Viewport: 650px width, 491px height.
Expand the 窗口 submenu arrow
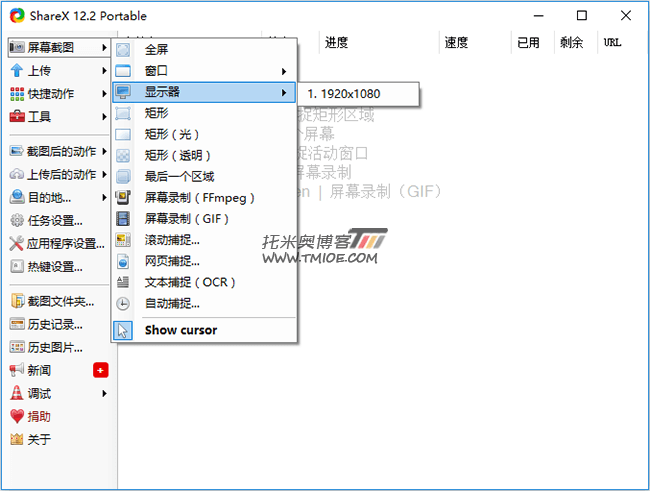[x=284, y=72]
